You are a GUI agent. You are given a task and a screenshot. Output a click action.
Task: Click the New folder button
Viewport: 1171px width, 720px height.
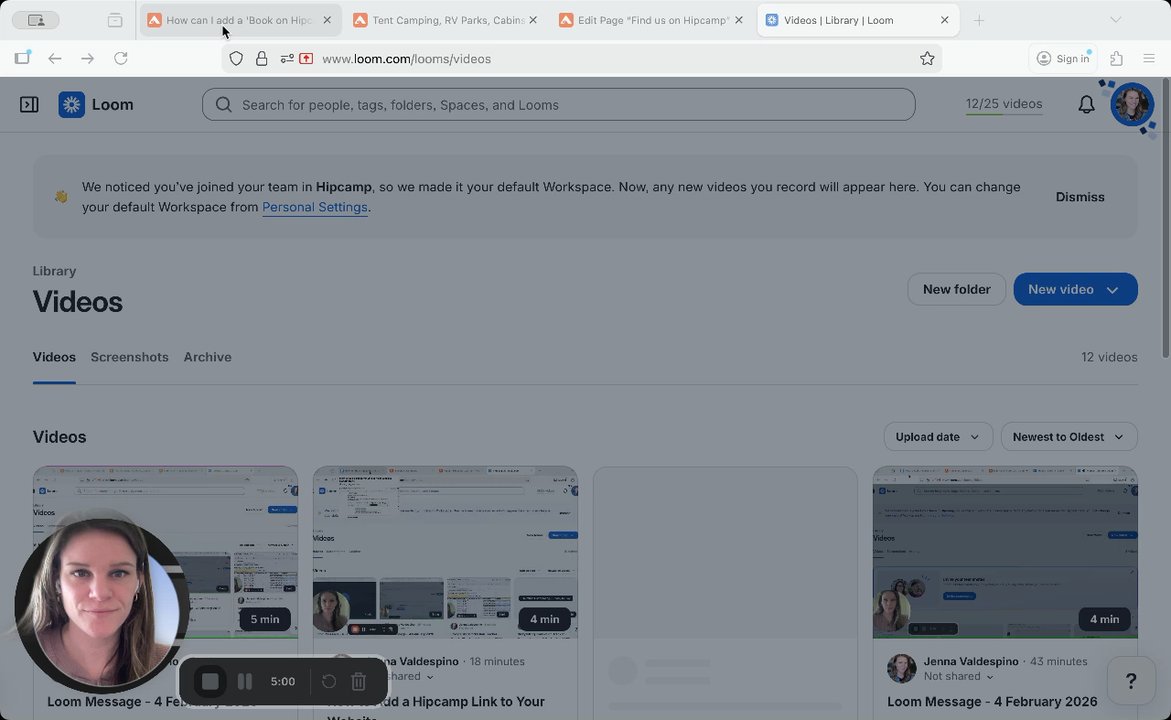click(957, 289)
